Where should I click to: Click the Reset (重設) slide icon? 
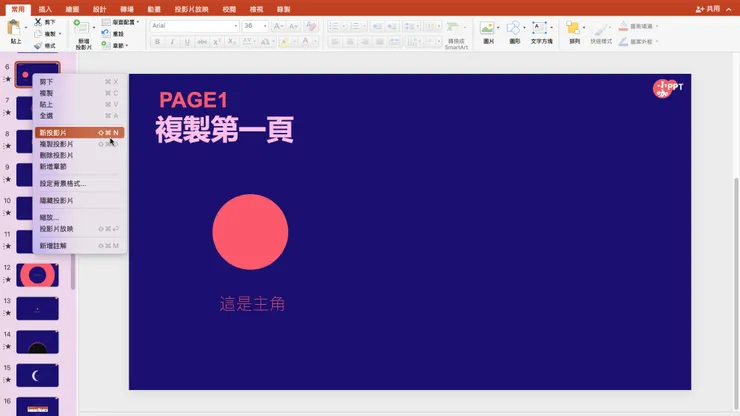click(x=106, y=34)
